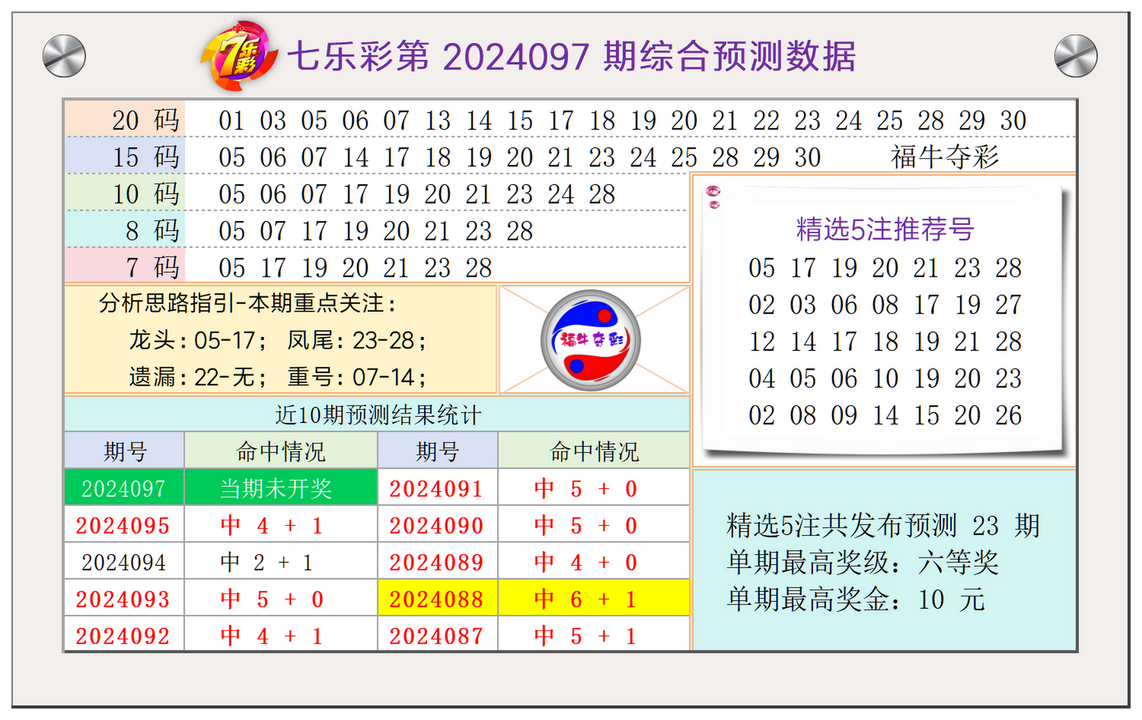Click the left 期号 column header
This screenshot has width=1142, height=720.
coord(125,451)
